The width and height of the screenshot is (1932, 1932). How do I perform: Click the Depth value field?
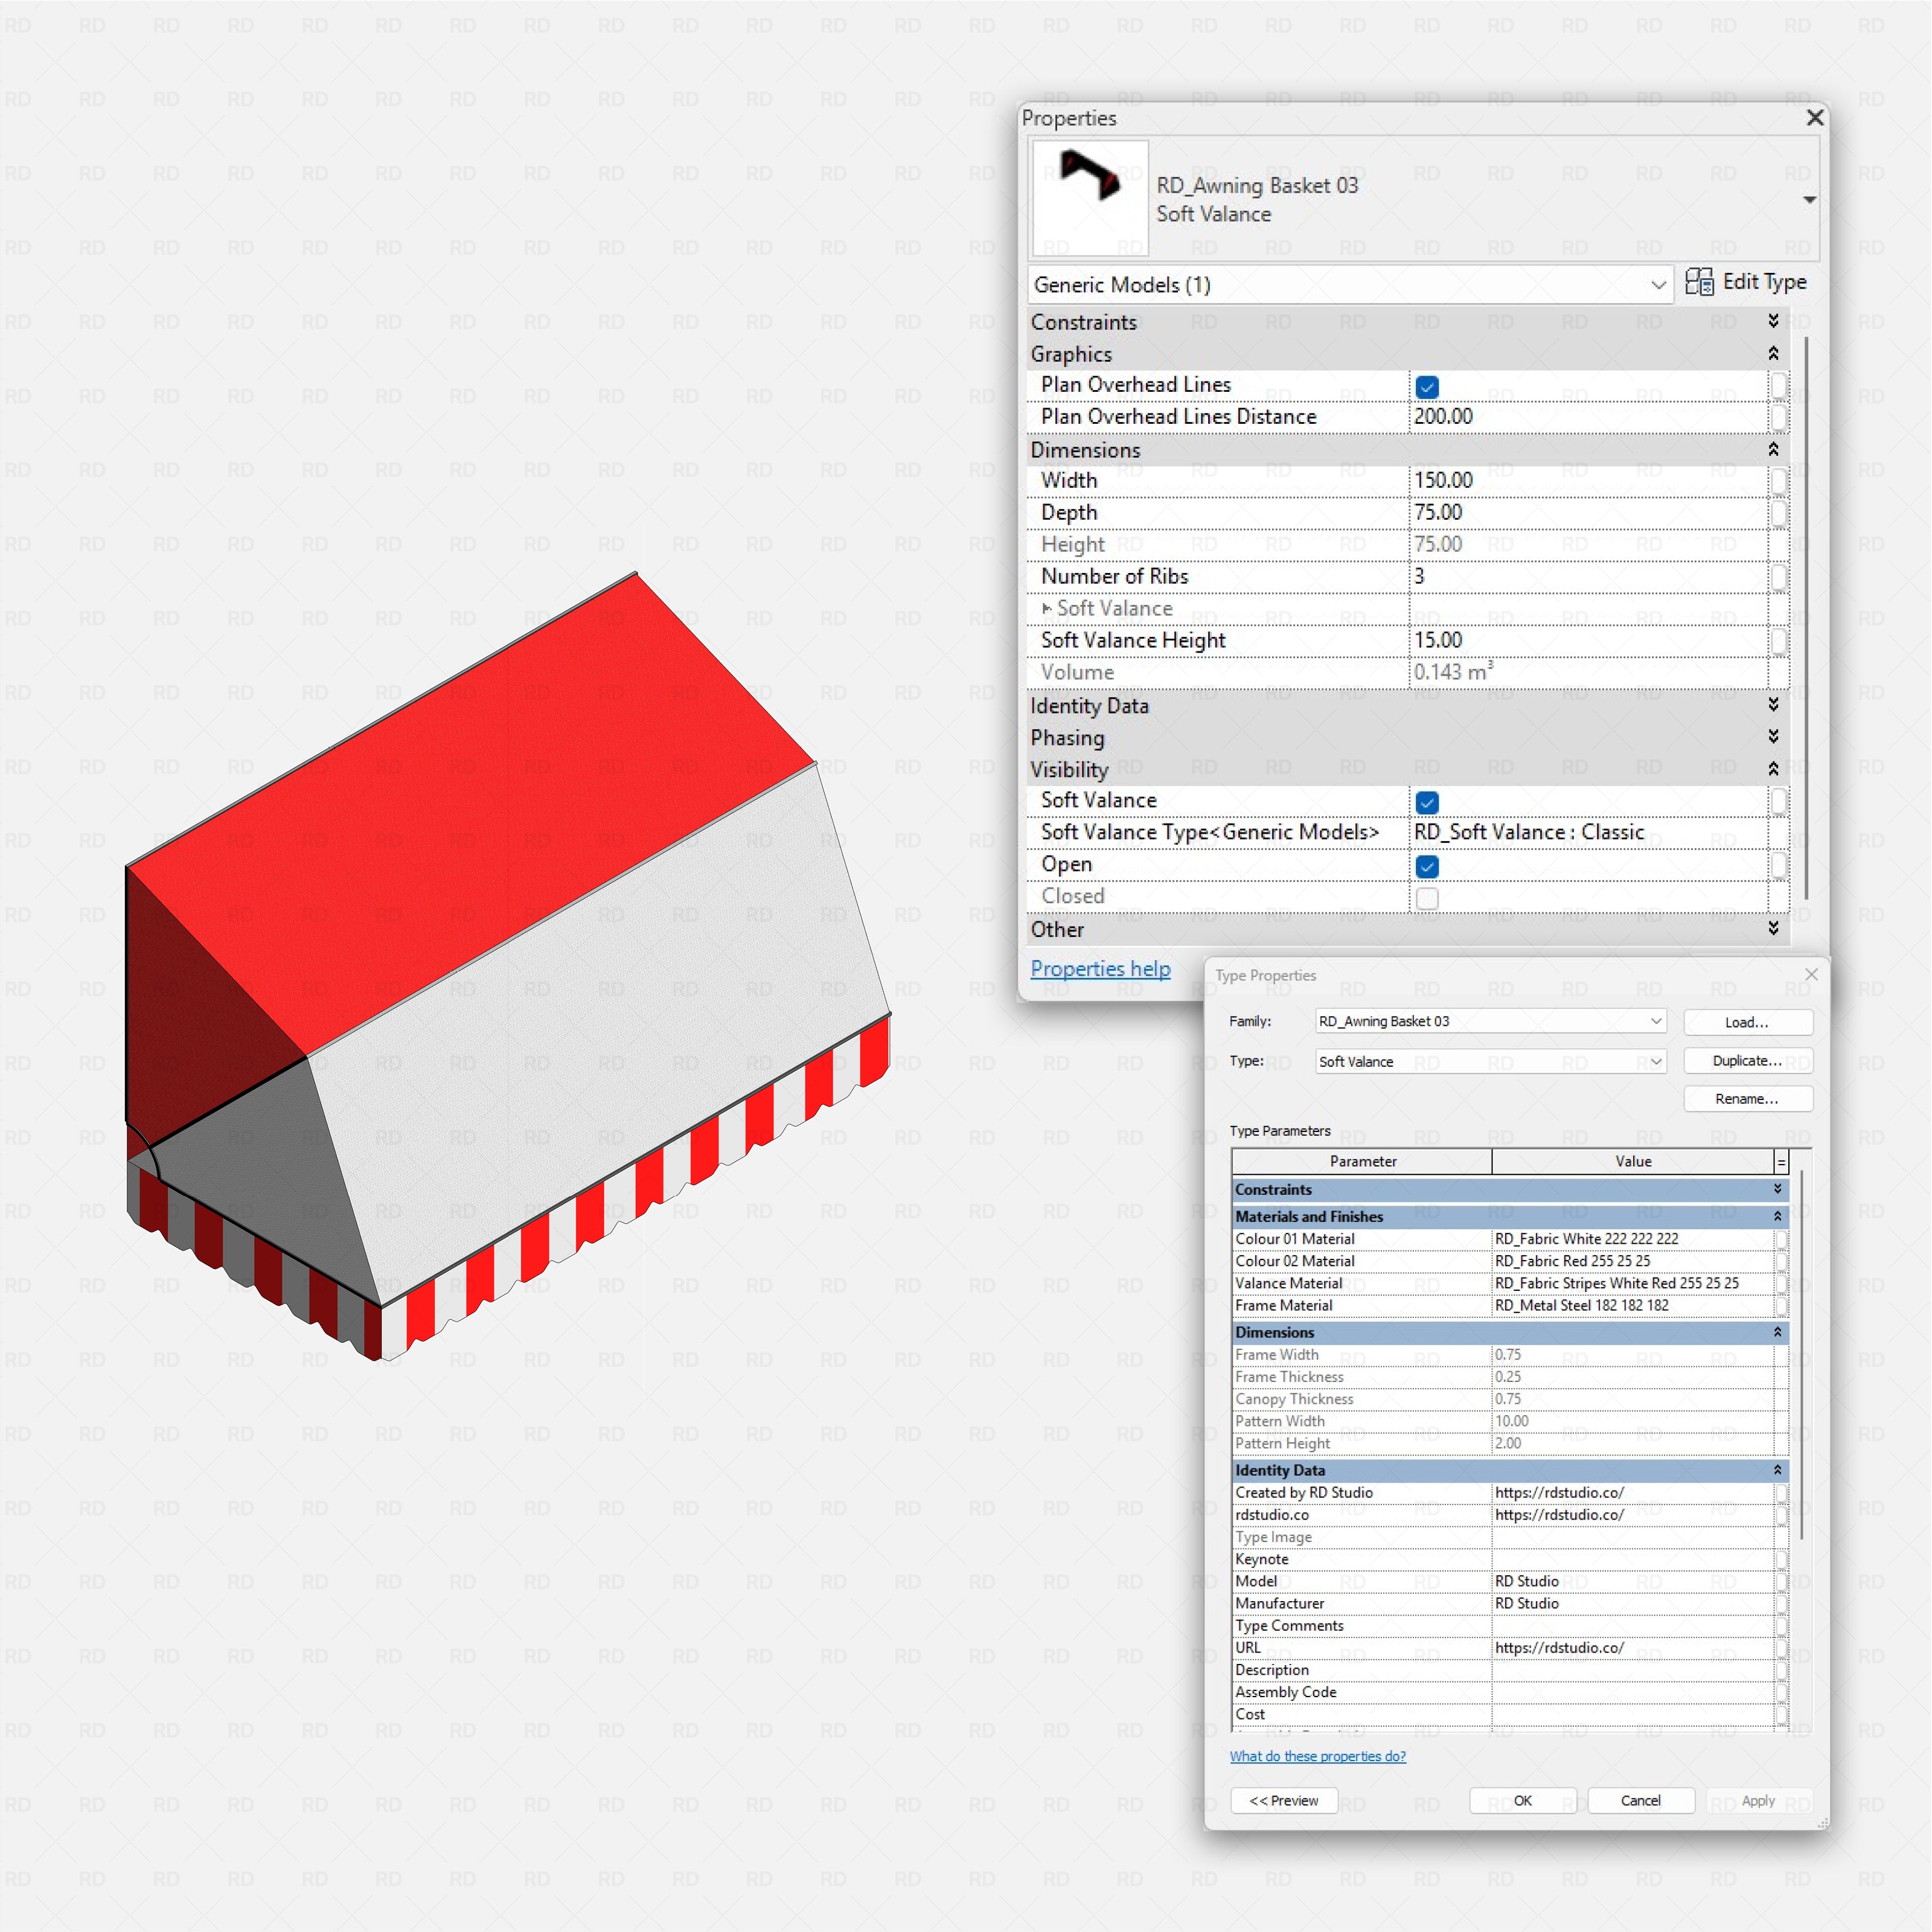tap(1588, 513)
